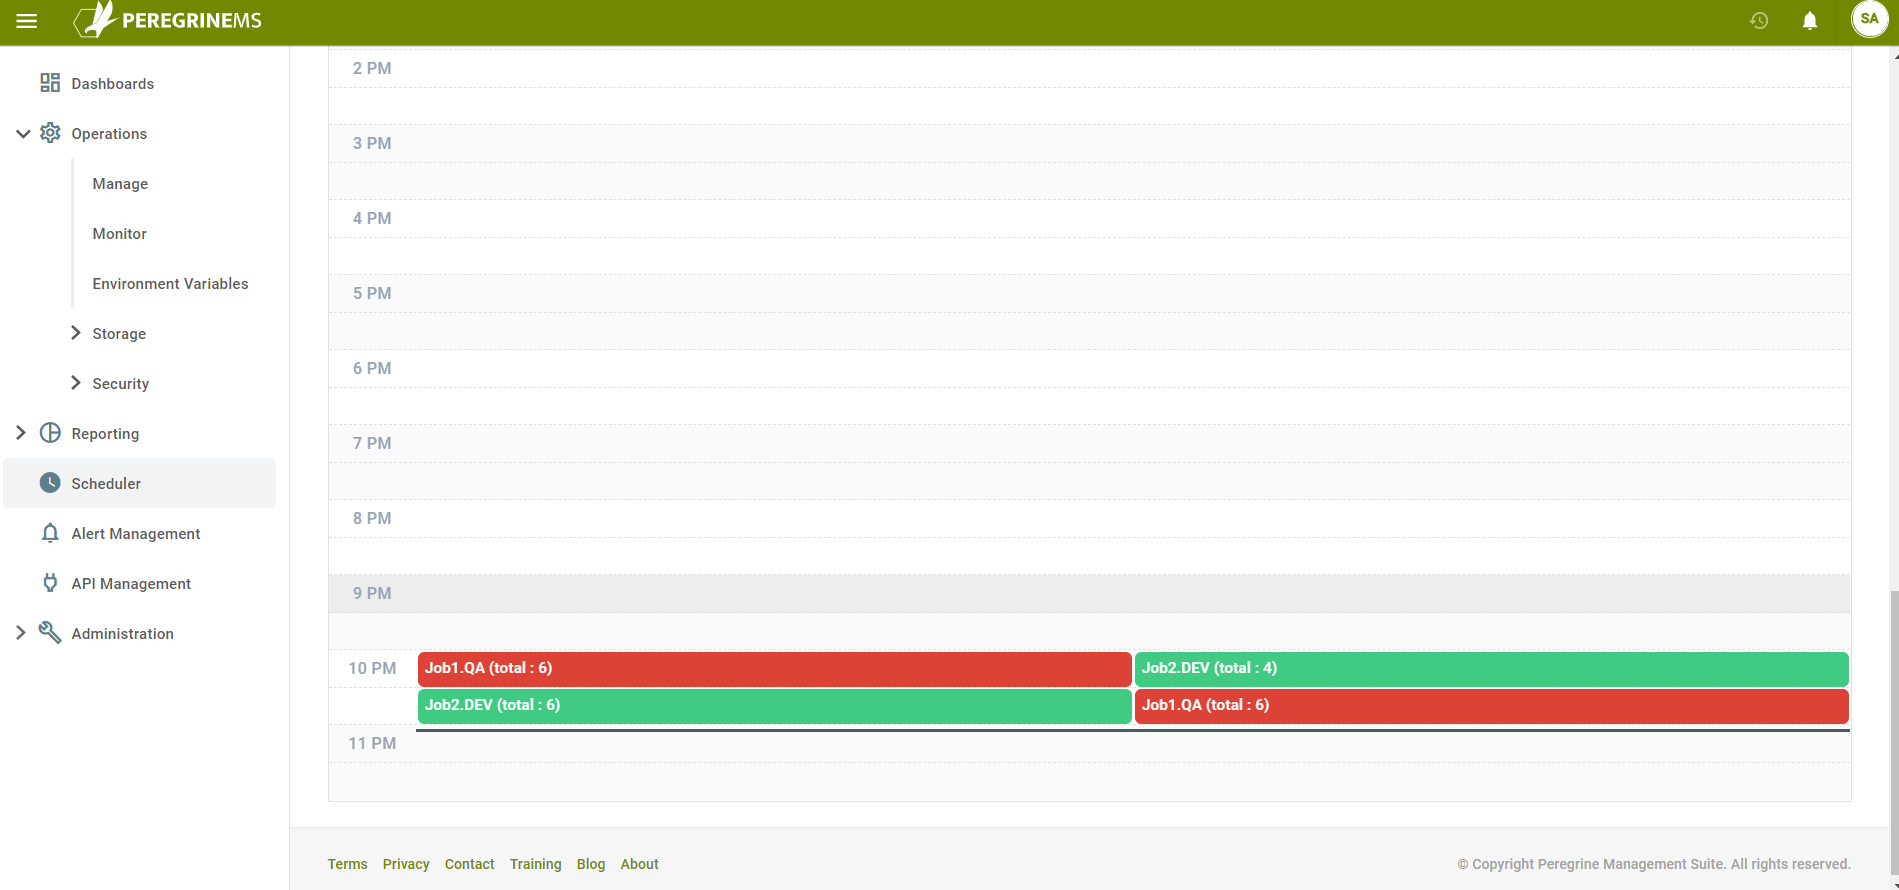This screenshot has height=890, width=1899.
Task: Click the About footer link
Action: point(639,864)
